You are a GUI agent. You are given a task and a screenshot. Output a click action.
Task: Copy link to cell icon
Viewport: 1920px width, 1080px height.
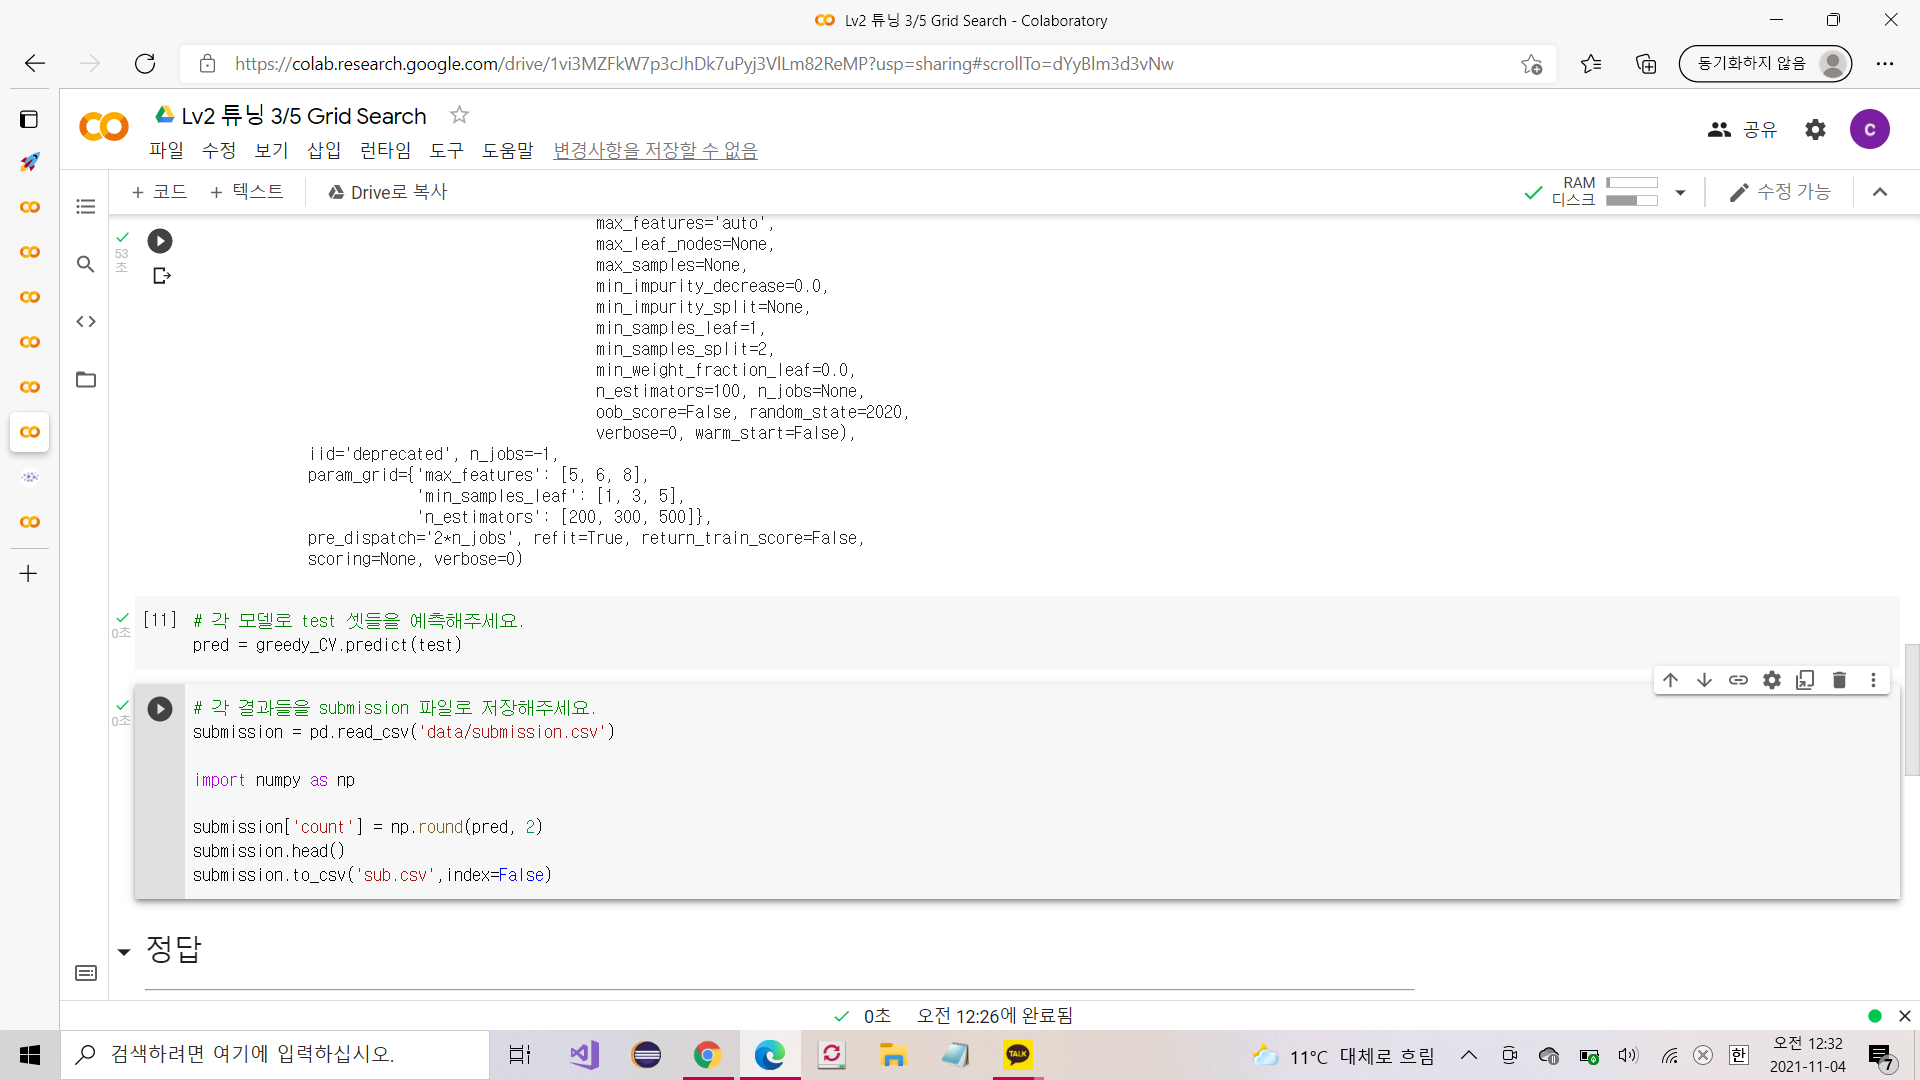[1738, 680]
